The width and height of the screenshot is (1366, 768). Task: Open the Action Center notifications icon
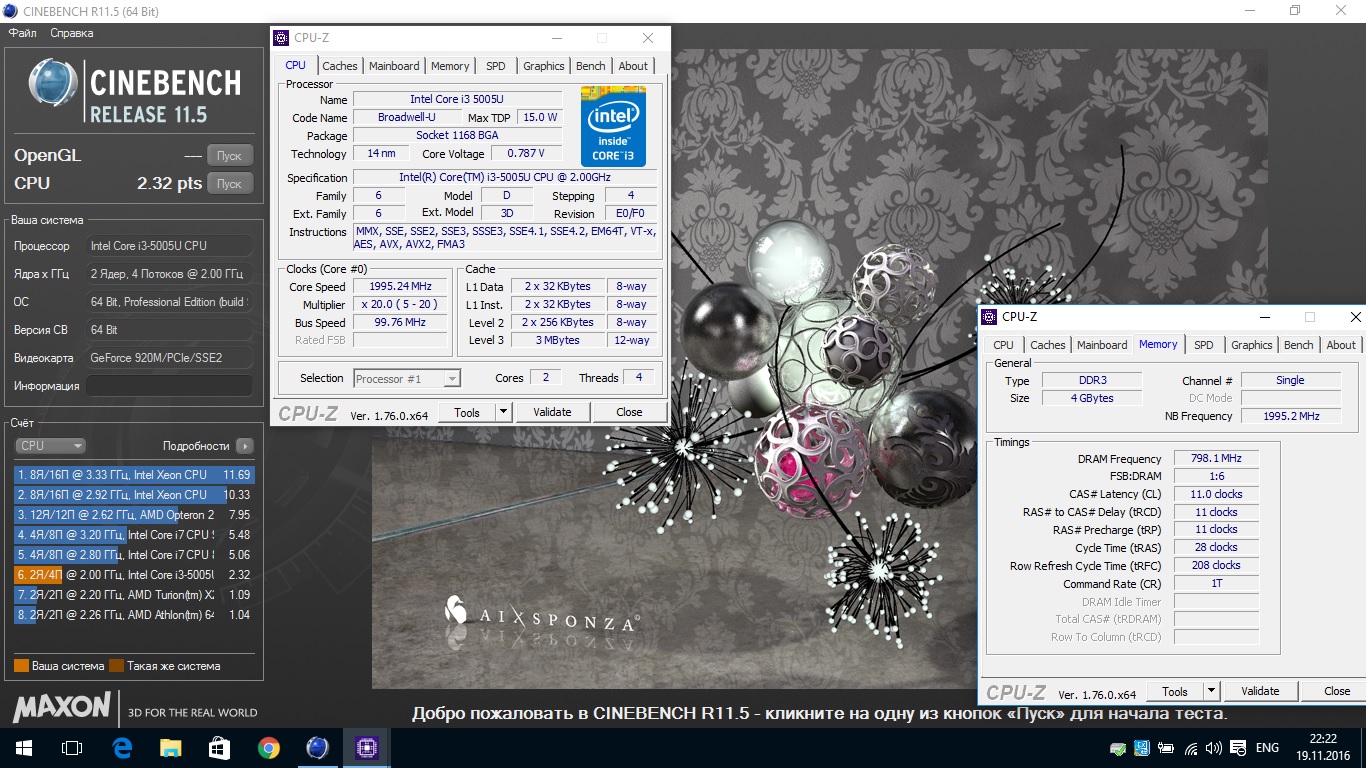(x=1238, y=748)
